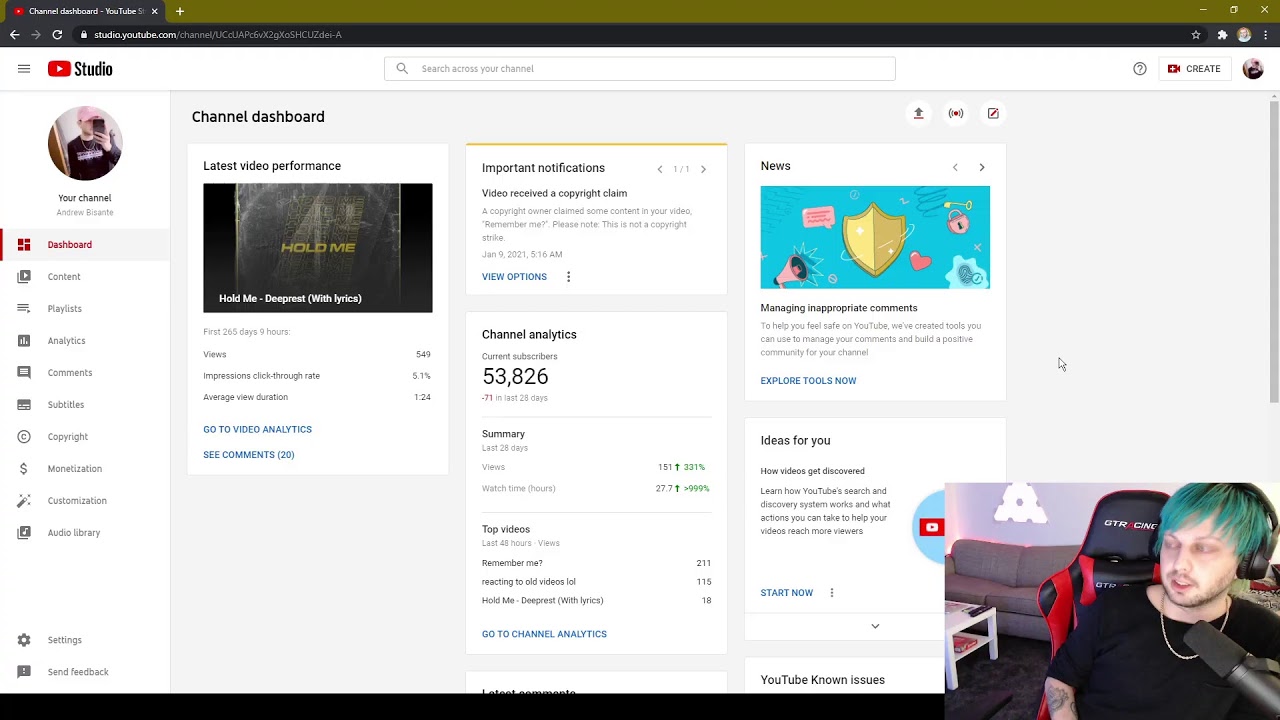Click the YouTube Studio logo
Viewport: 1280px width, 720px height.
(80, 69)
